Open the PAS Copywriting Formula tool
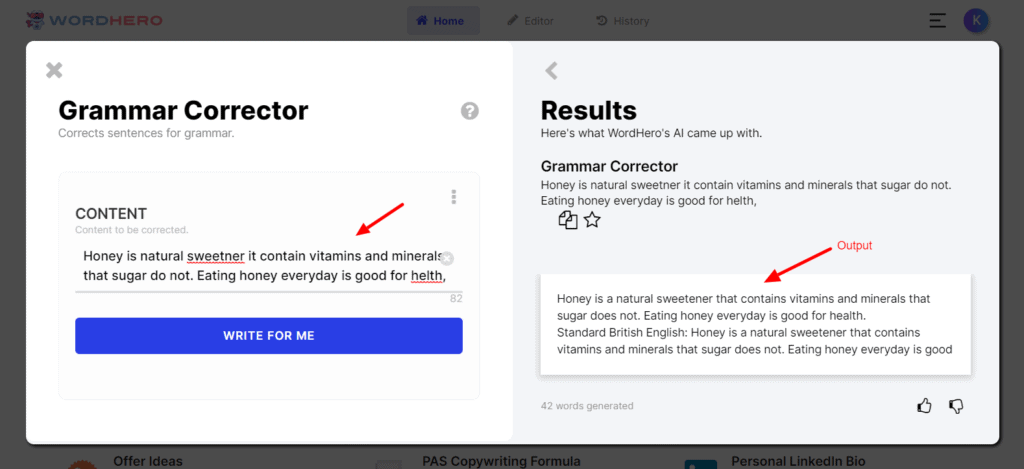 pyautogui.click(x=502, y=462)
